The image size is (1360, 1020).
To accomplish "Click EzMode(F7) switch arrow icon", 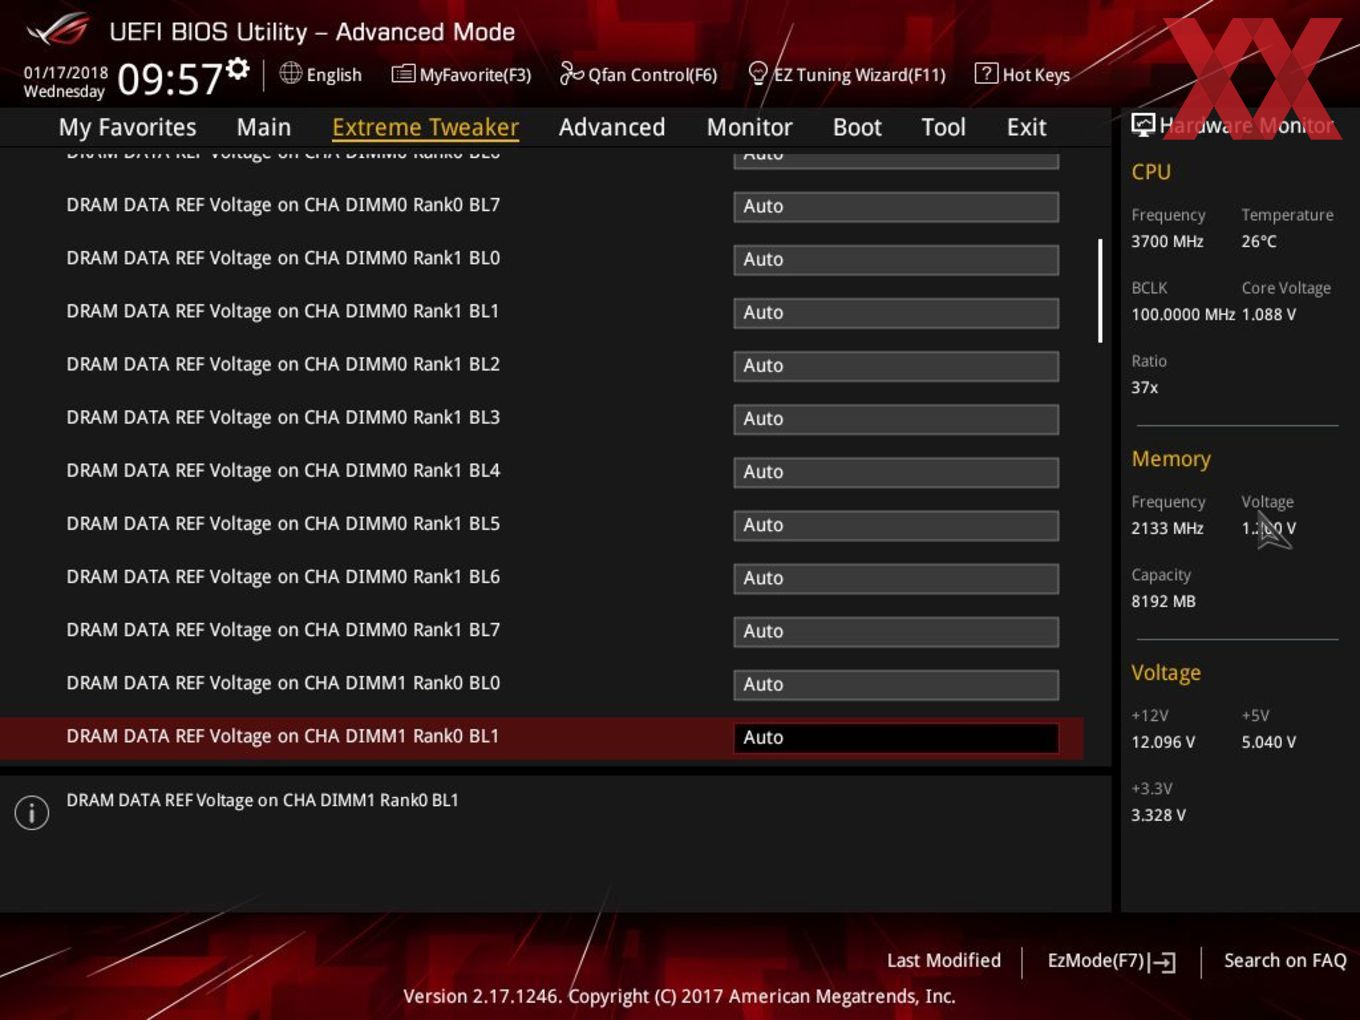I will 1162,962.
